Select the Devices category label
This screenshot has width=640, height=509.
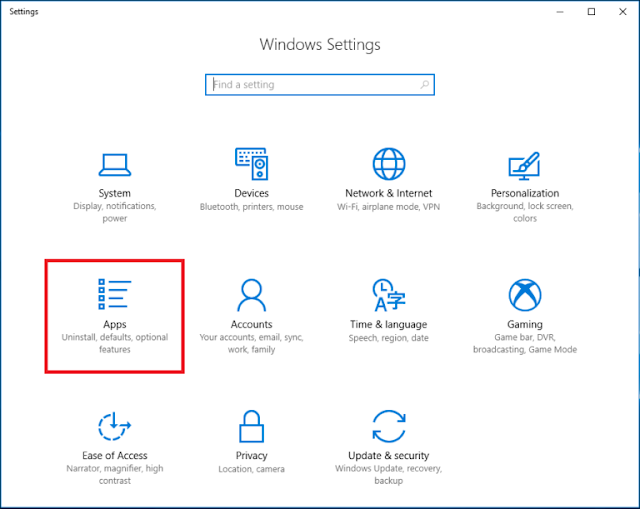[251, 193]
